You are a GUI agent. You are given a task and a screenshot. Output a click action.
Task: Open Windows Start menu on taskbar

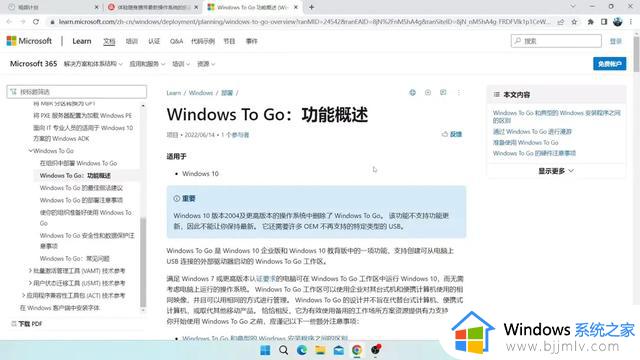265,350
